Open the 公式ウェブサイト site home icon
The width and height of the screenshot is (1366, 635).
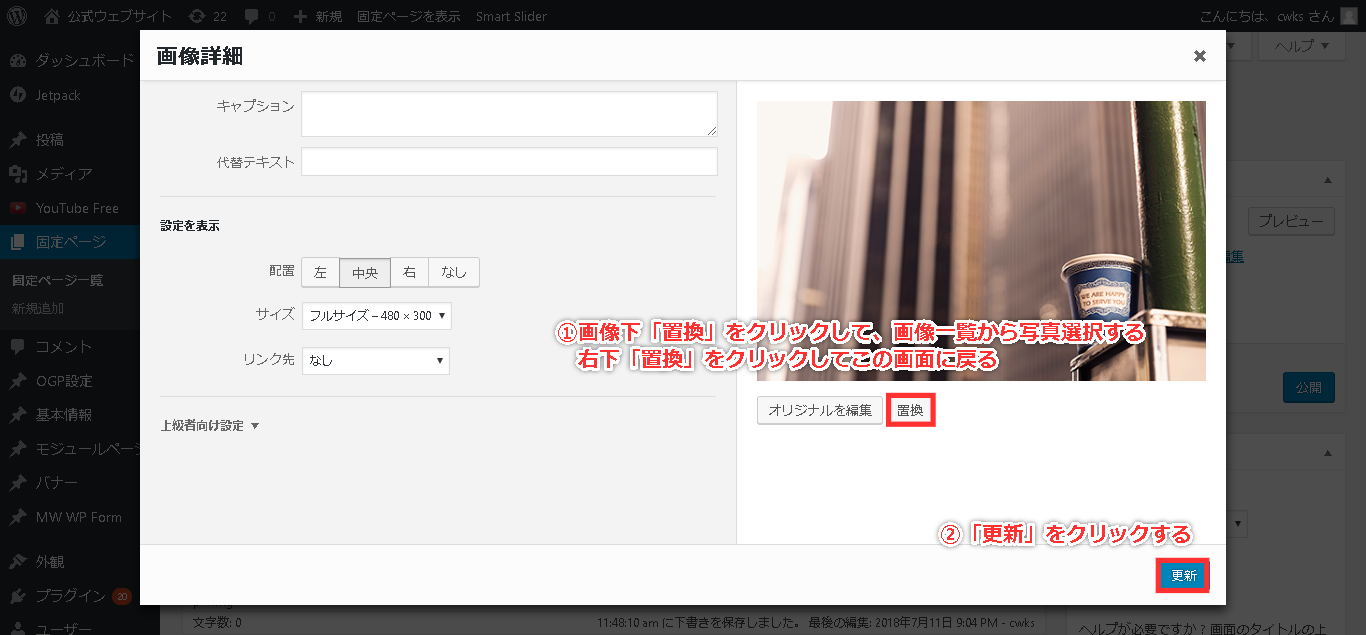pos(52,16)
